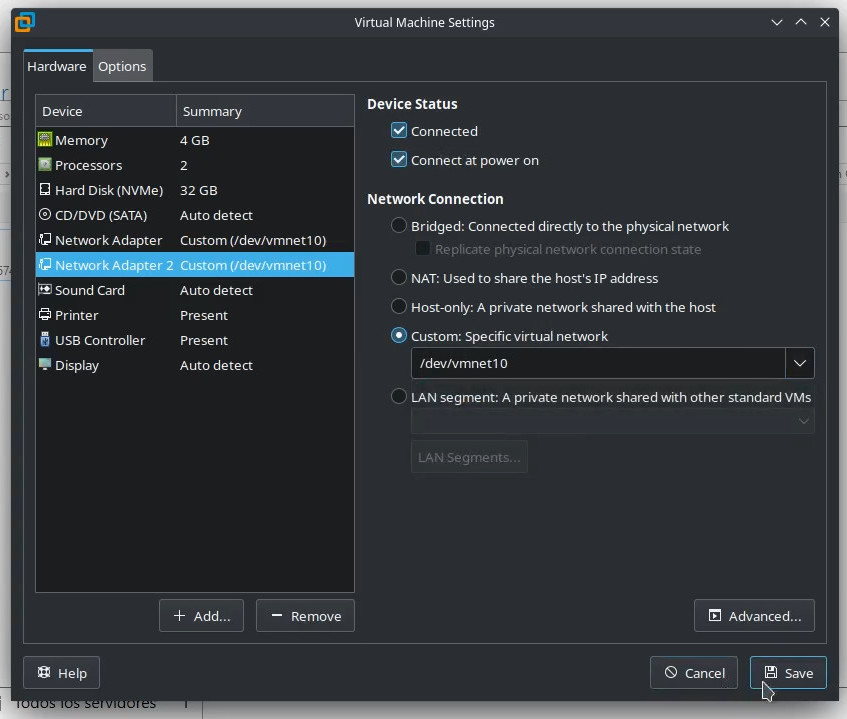Select the USB Controller icon
This screenshot has width=847, height=719.
pyautogui.click(x=45, y=340)
